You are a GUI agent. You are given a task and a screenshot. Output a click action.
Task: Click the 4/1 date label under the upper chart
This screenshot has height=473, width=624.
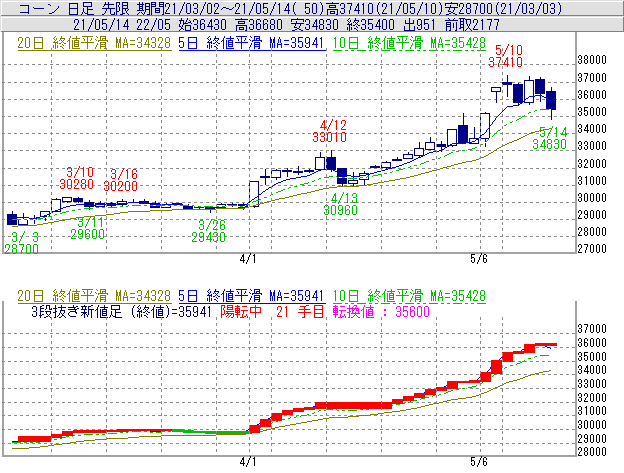pos(248,259)
